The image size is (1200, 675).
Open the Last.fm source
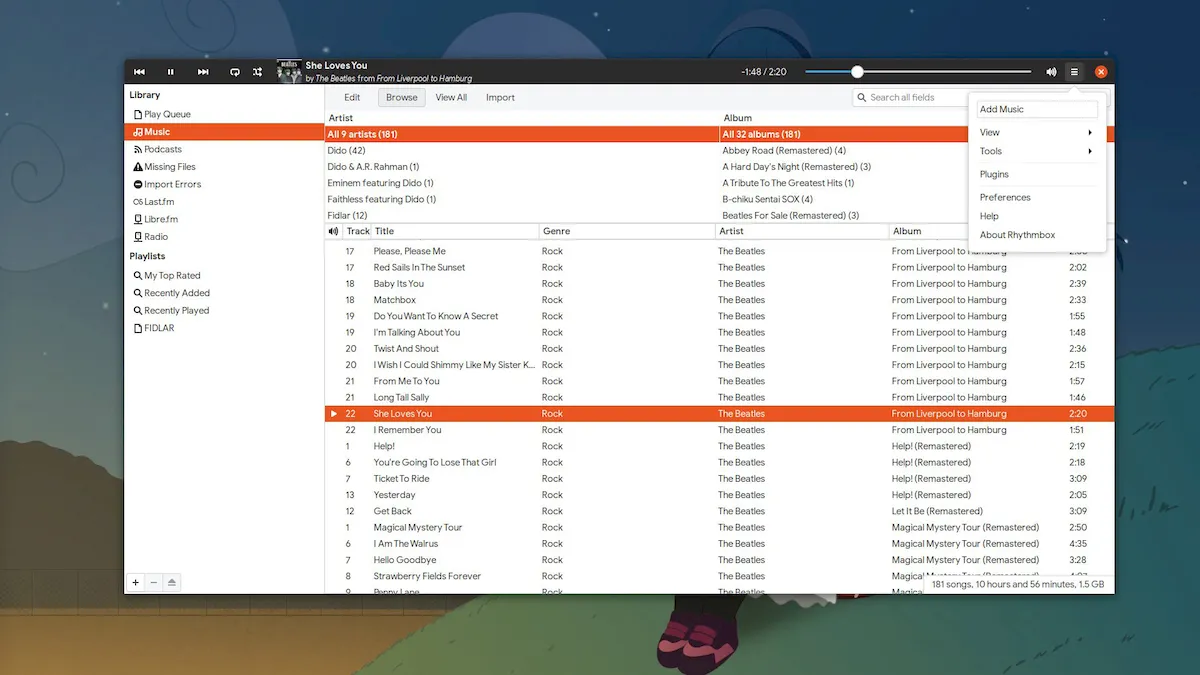pyautogui.click(x=224, y=202)
